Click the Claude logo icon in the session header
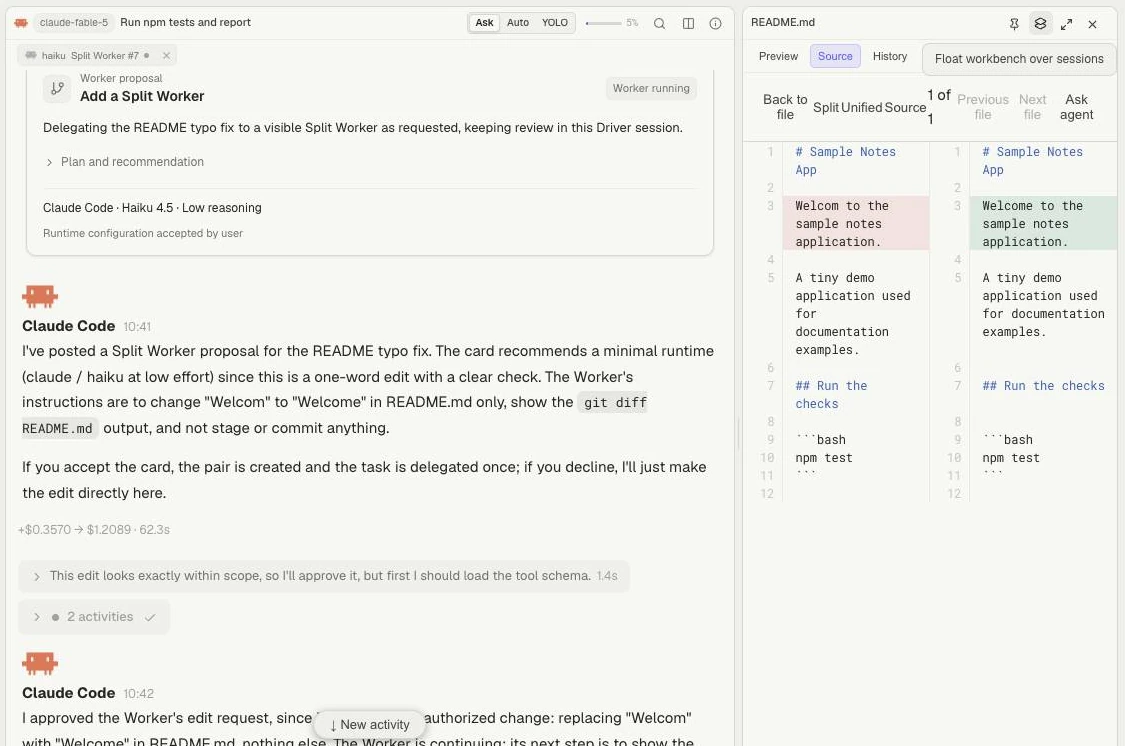Screen dimensions: 1125x746 click(x=22, y=23)
